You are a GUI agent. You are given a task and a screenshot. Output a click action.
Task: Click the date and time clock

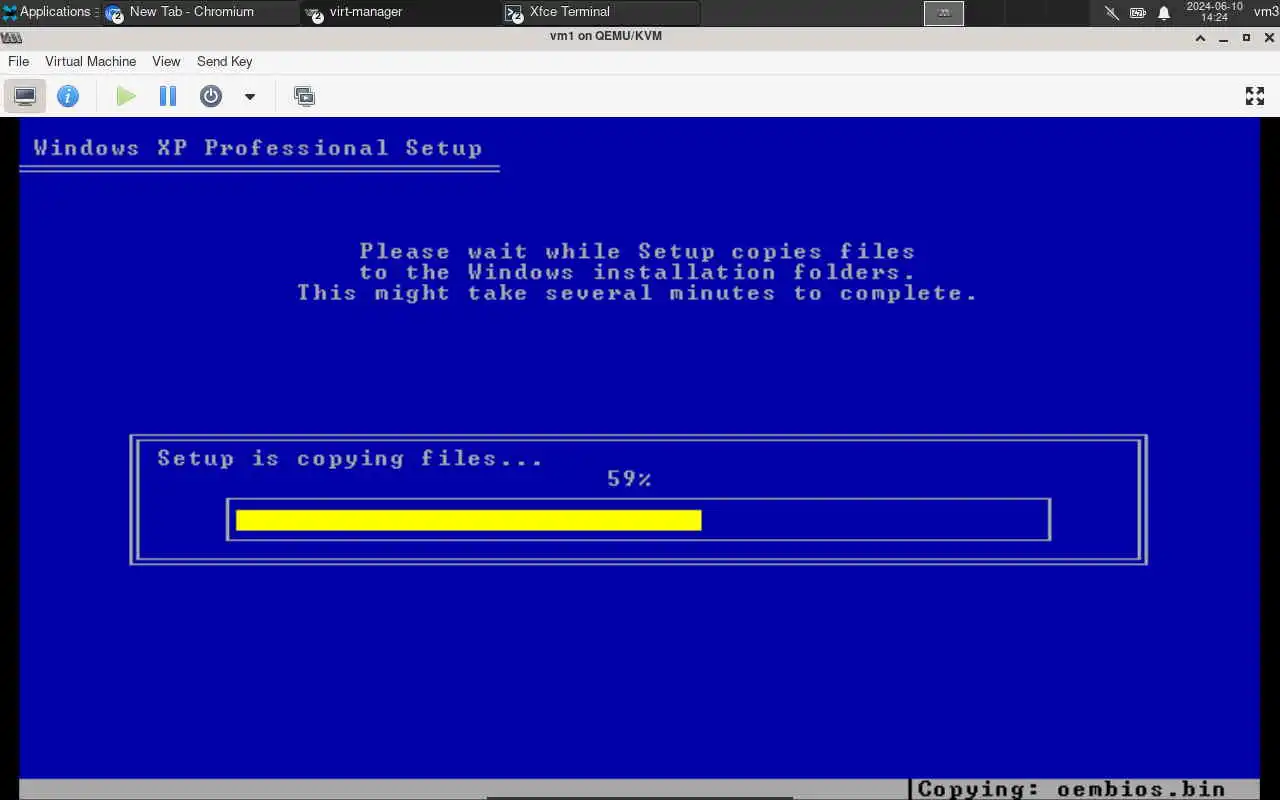[x=1214, y=12]
